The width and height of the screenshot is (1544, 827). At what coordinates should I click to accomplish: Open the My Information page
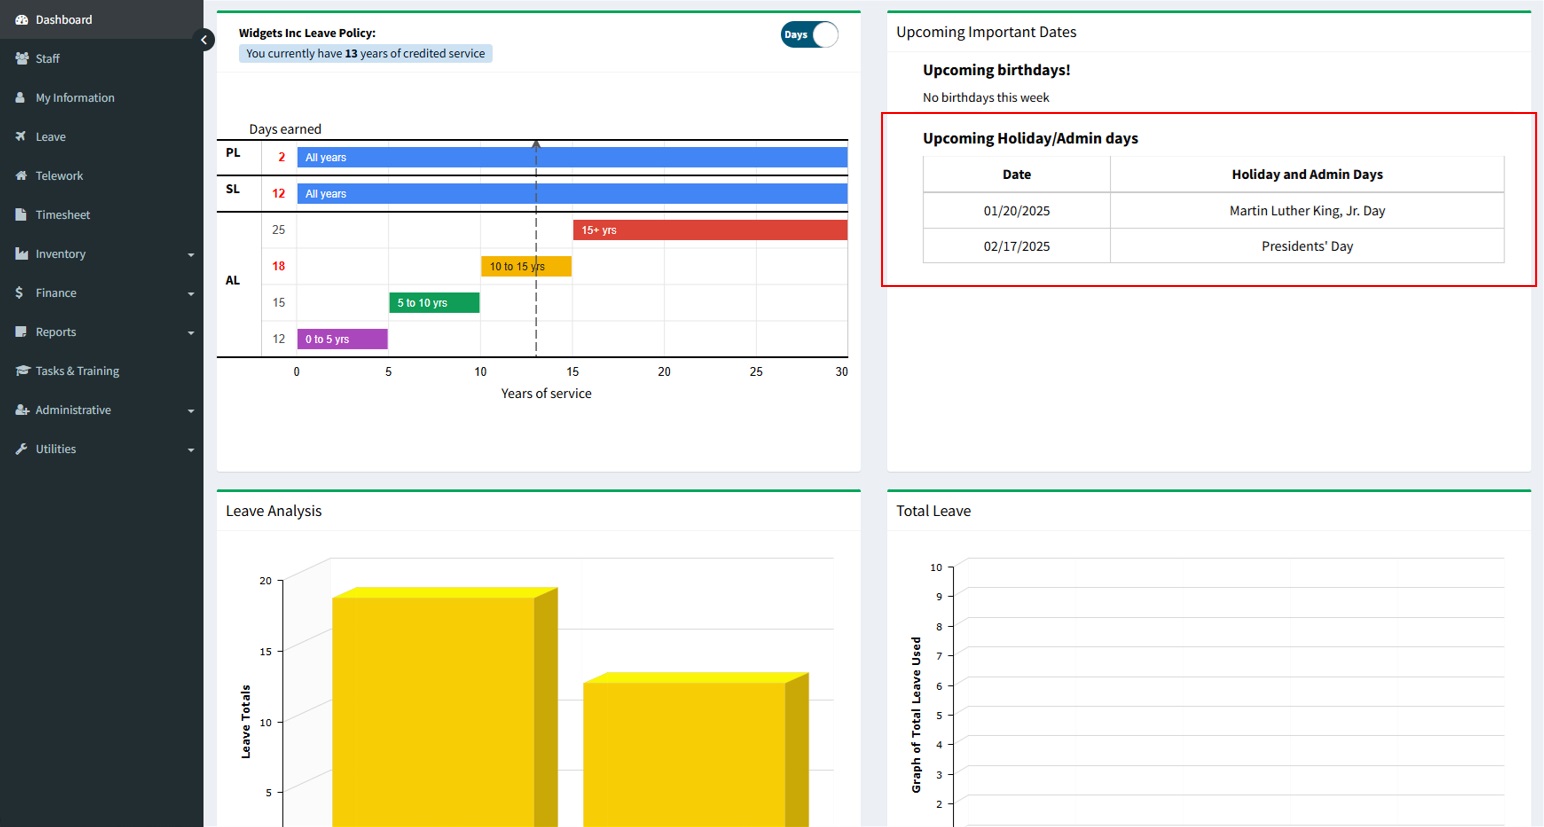[75, 98]
